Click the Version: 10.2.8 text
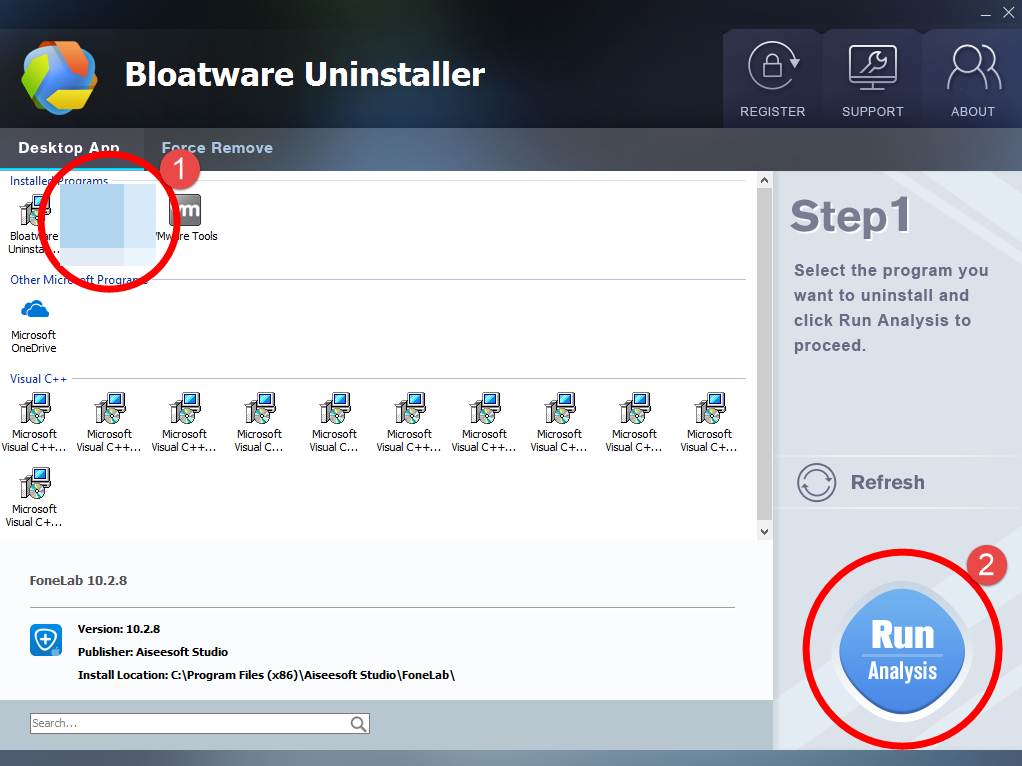Viewport: 1022px width, 766px height. [x=119, y=629]
